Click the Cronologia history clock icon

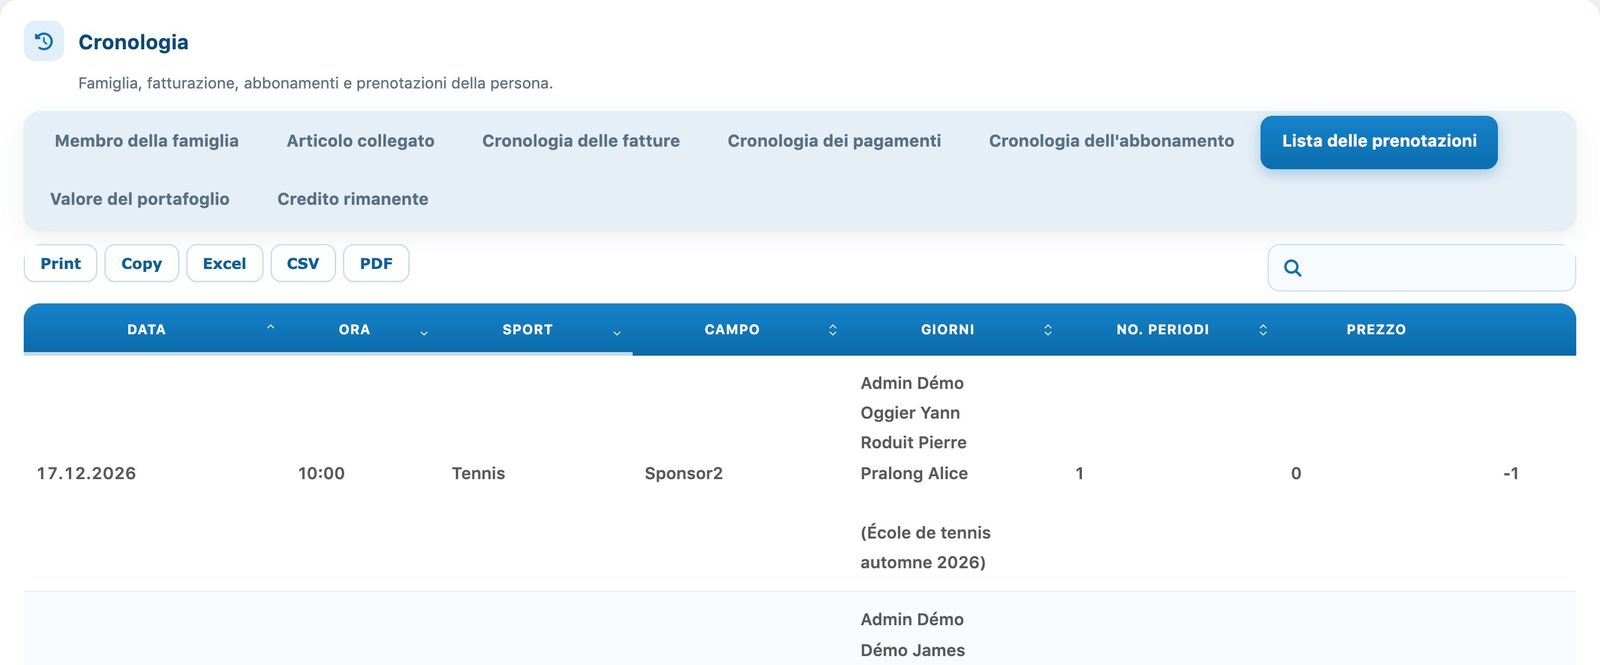[44, 41]
